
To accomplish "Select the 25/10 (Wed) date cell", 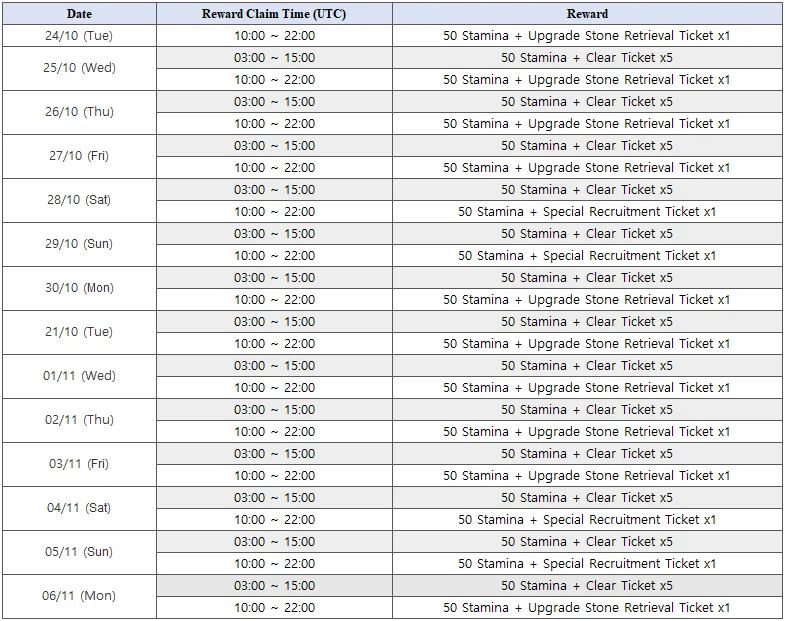I will [x=79, y=68].
